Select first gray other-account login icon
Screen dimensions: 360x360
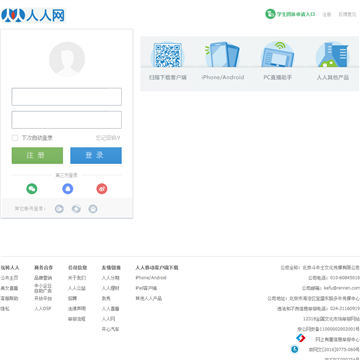pos(59,209)
